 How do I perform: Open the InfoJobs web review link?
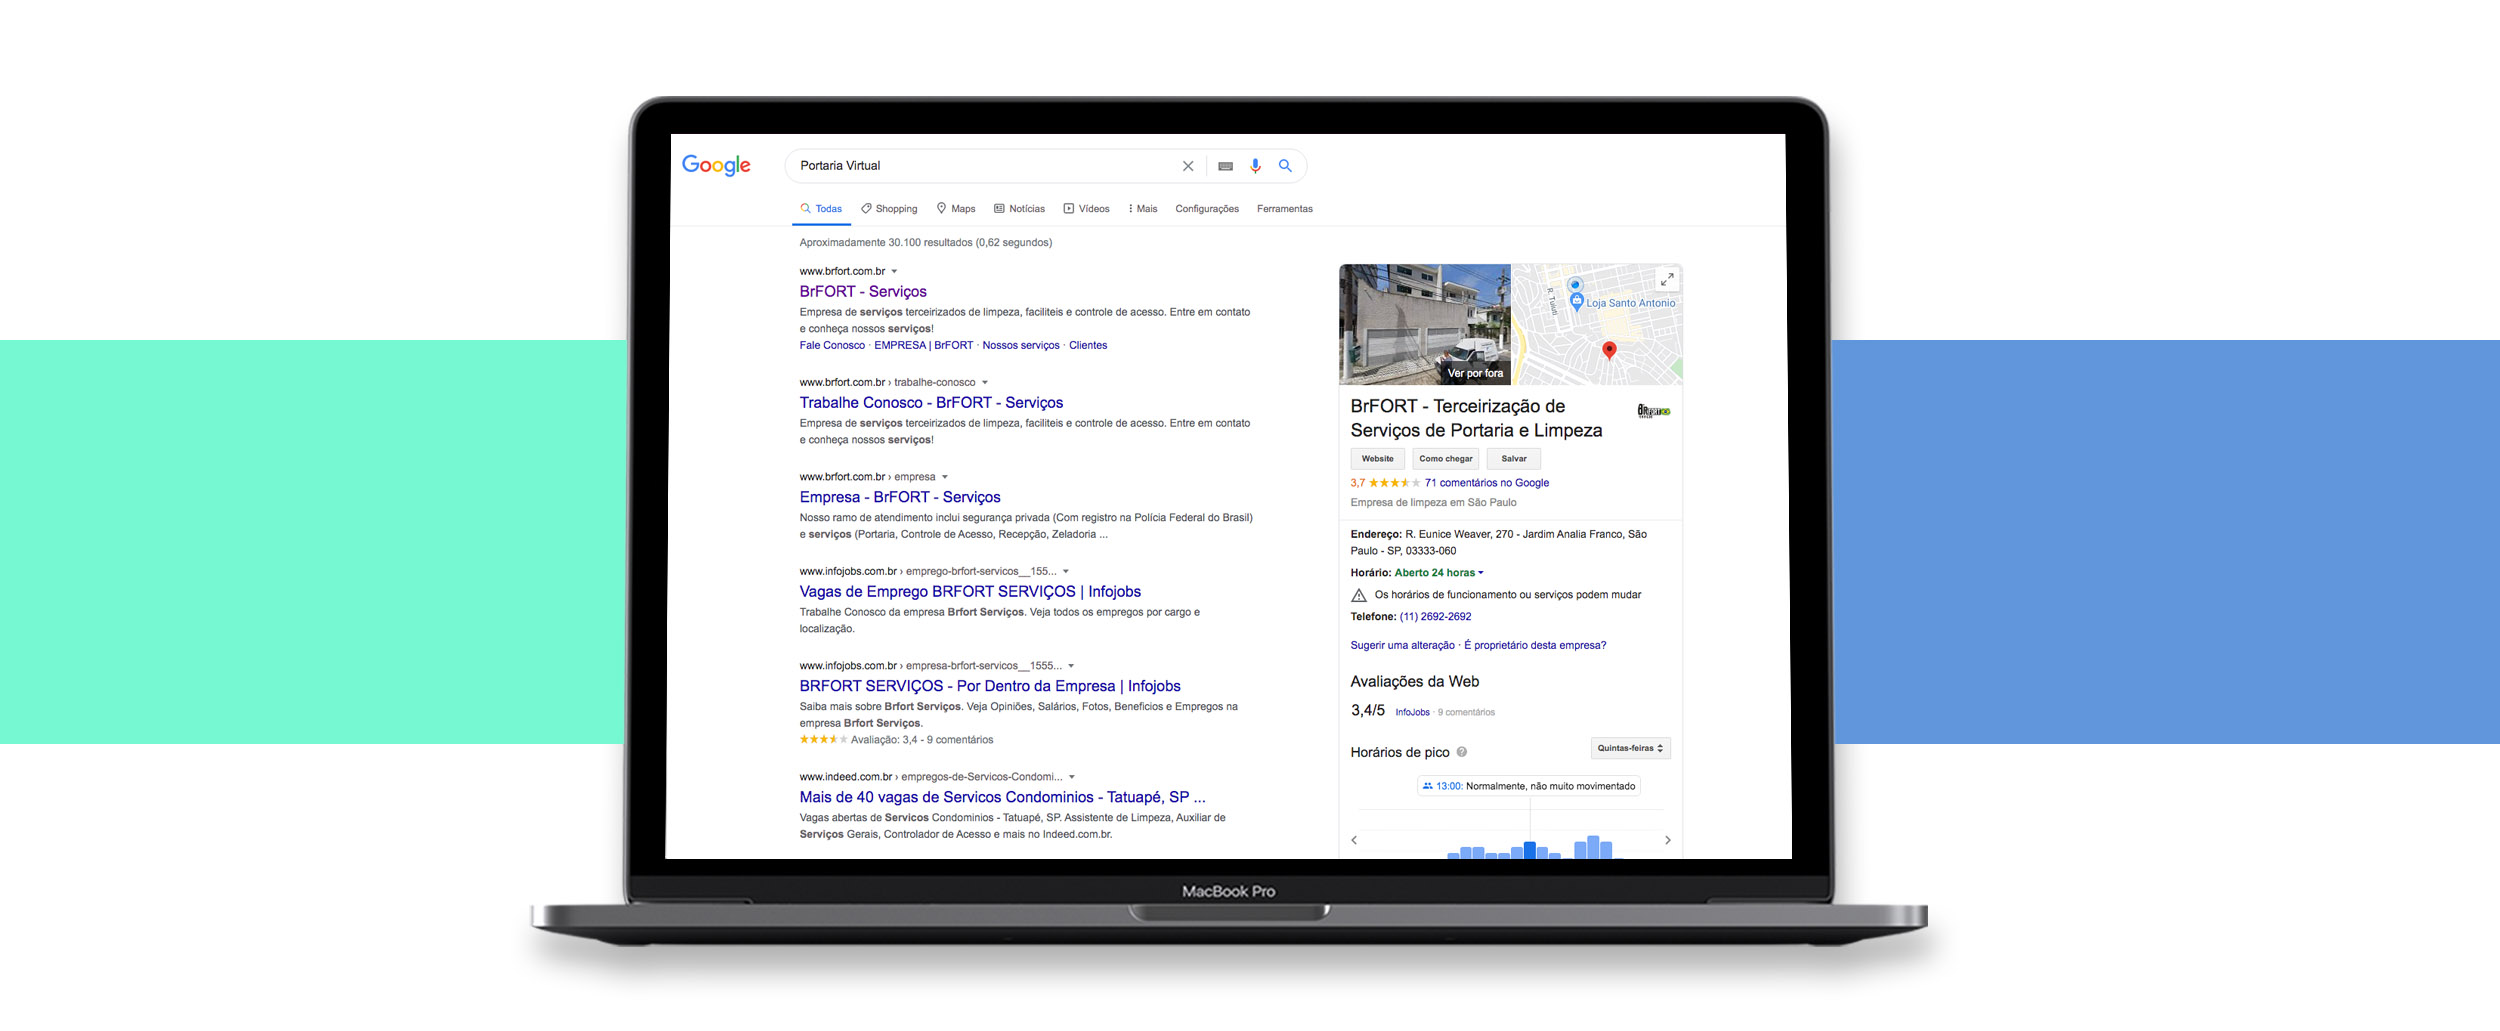coord(1412,713)
